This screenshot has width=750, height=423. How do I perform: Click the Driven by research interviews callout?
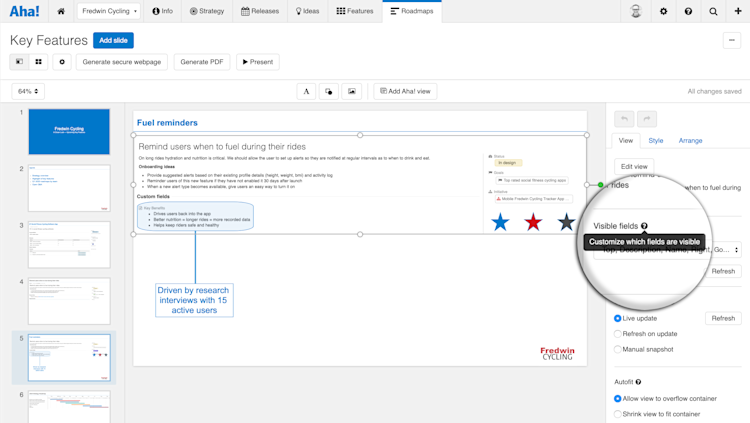(194, 300)
